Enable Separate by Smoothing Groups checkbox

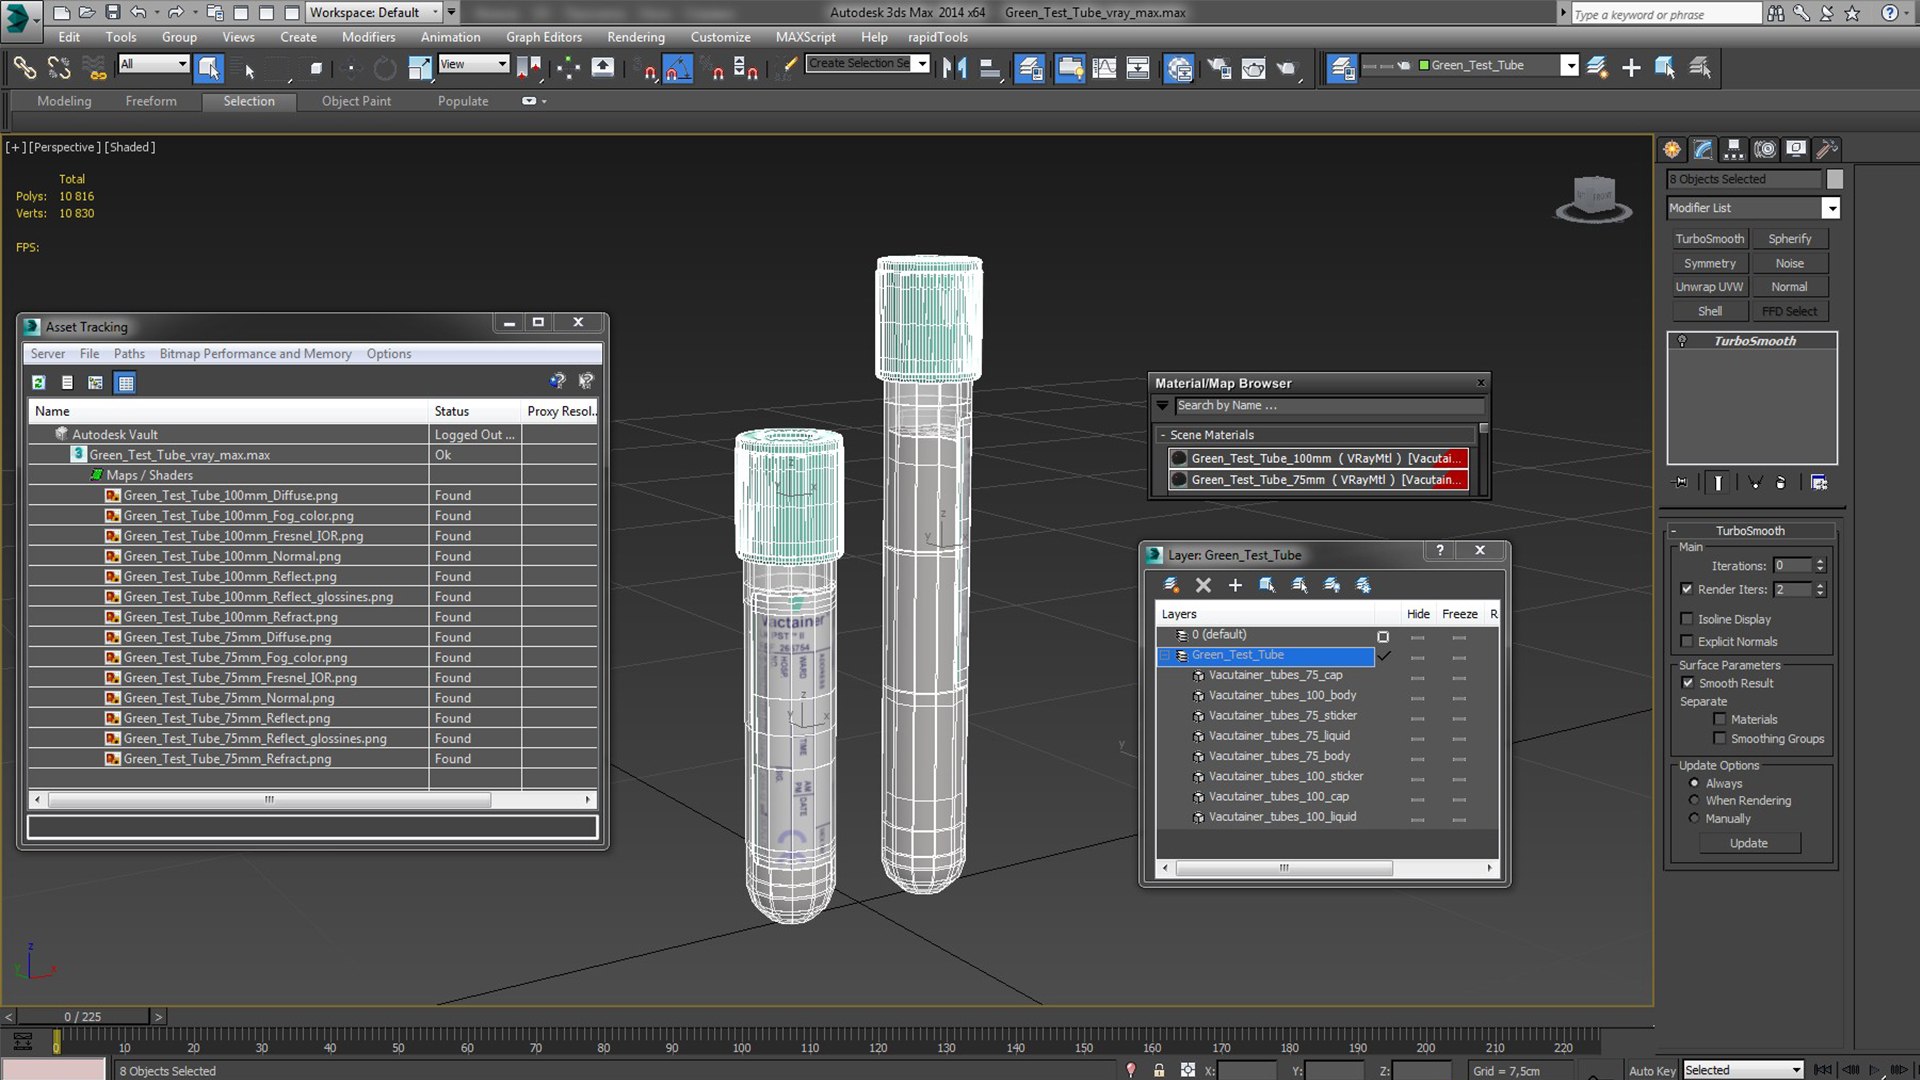(x=1719, y=738)
